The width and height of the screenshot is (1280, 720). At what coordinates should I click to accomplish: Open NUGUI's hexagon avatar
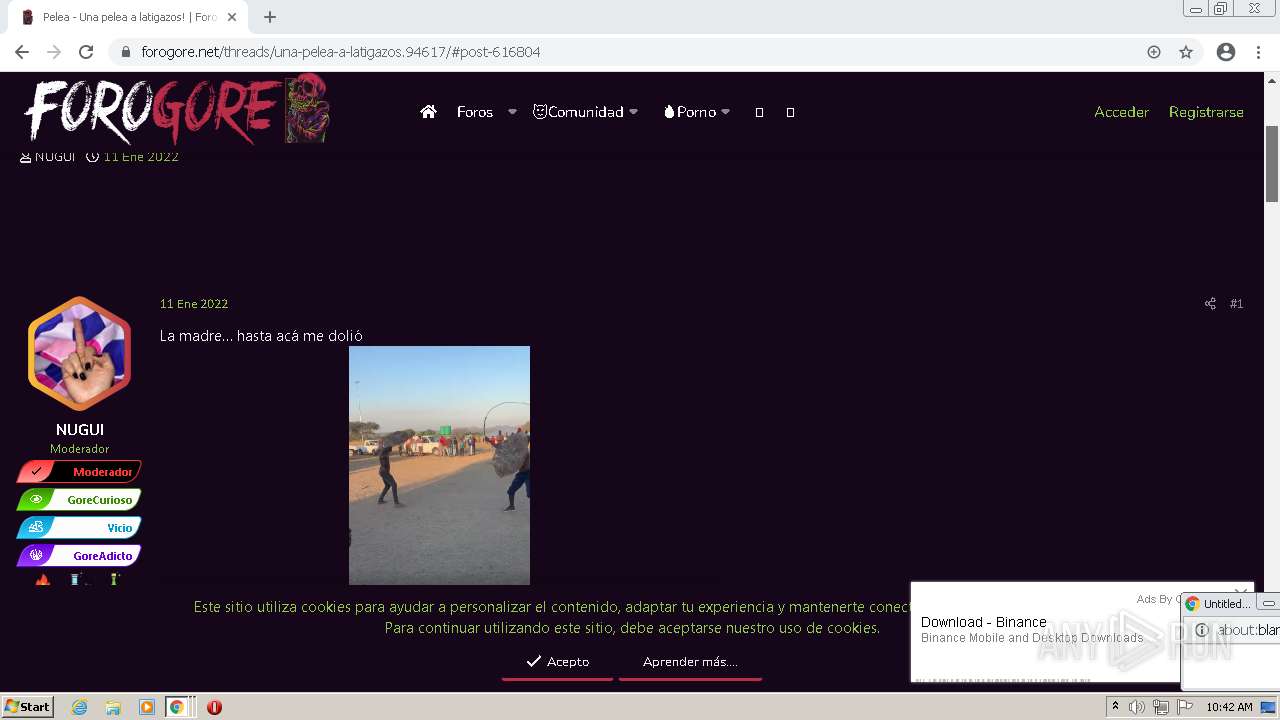pyautogui.click(x=80, y=354)
